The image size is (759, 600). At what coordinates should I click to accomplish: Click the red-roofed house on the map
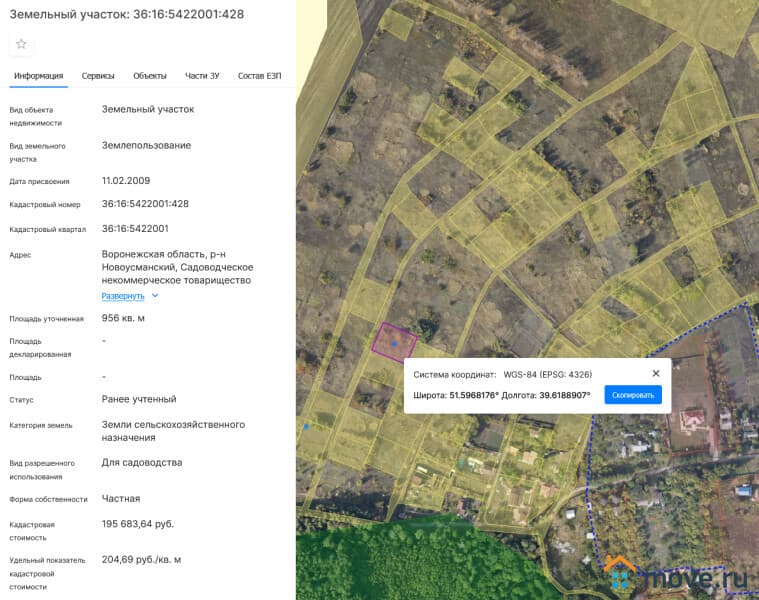pos(693,418)
